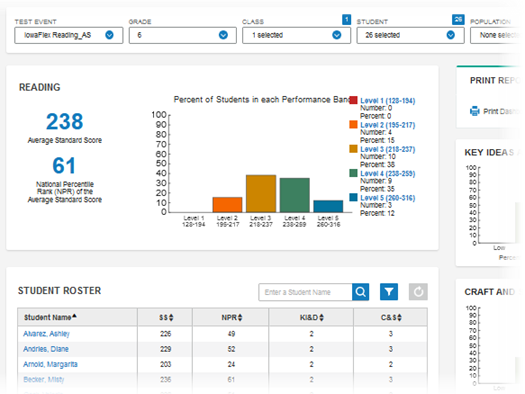Image resolution: width=525 pixels, height=394 pixels.
Task: Click the Level 4 (238-259) legend link
Action: (x=387, y=174)
